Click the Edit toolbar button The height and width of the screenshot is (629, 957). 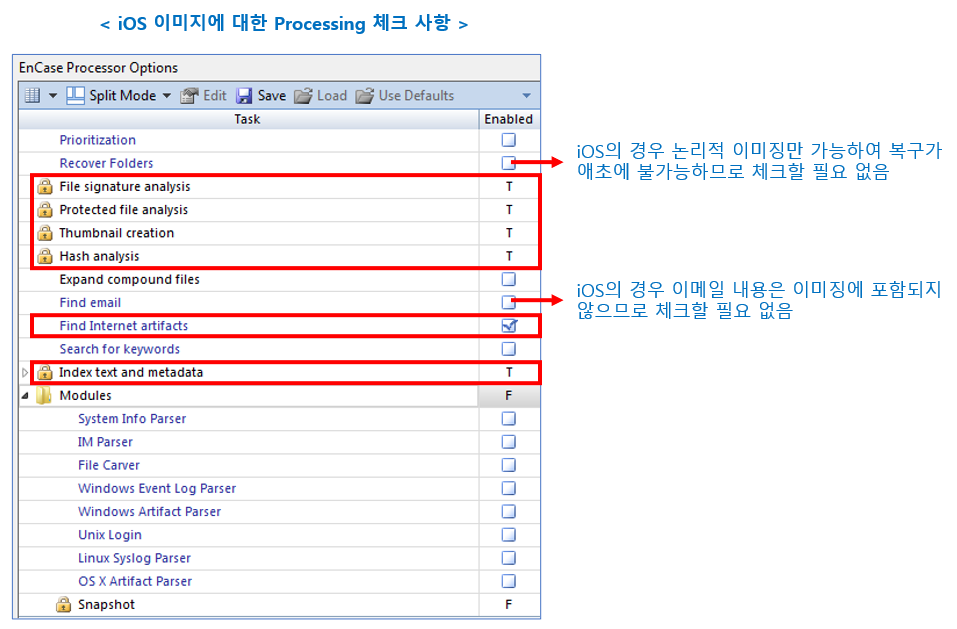(x=203, y=95)
